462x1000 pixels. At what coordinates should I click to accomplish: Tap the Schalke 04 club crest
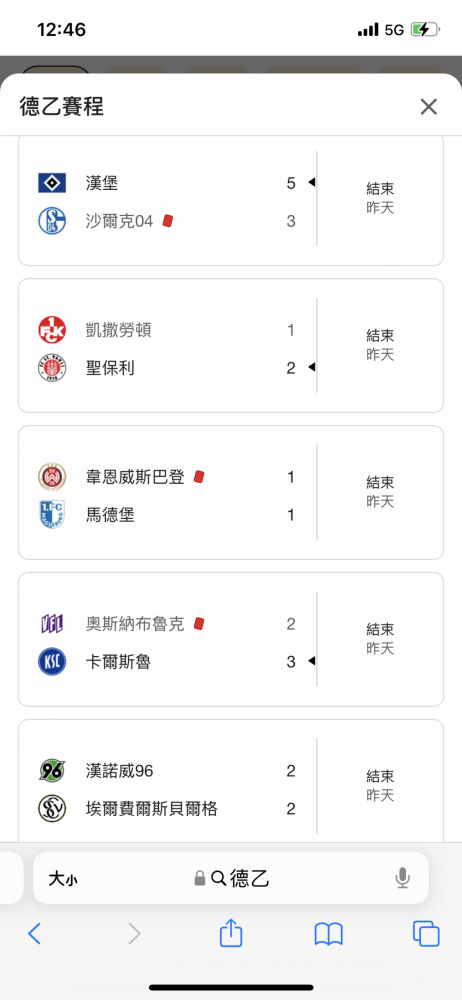[x=52, y=221]
